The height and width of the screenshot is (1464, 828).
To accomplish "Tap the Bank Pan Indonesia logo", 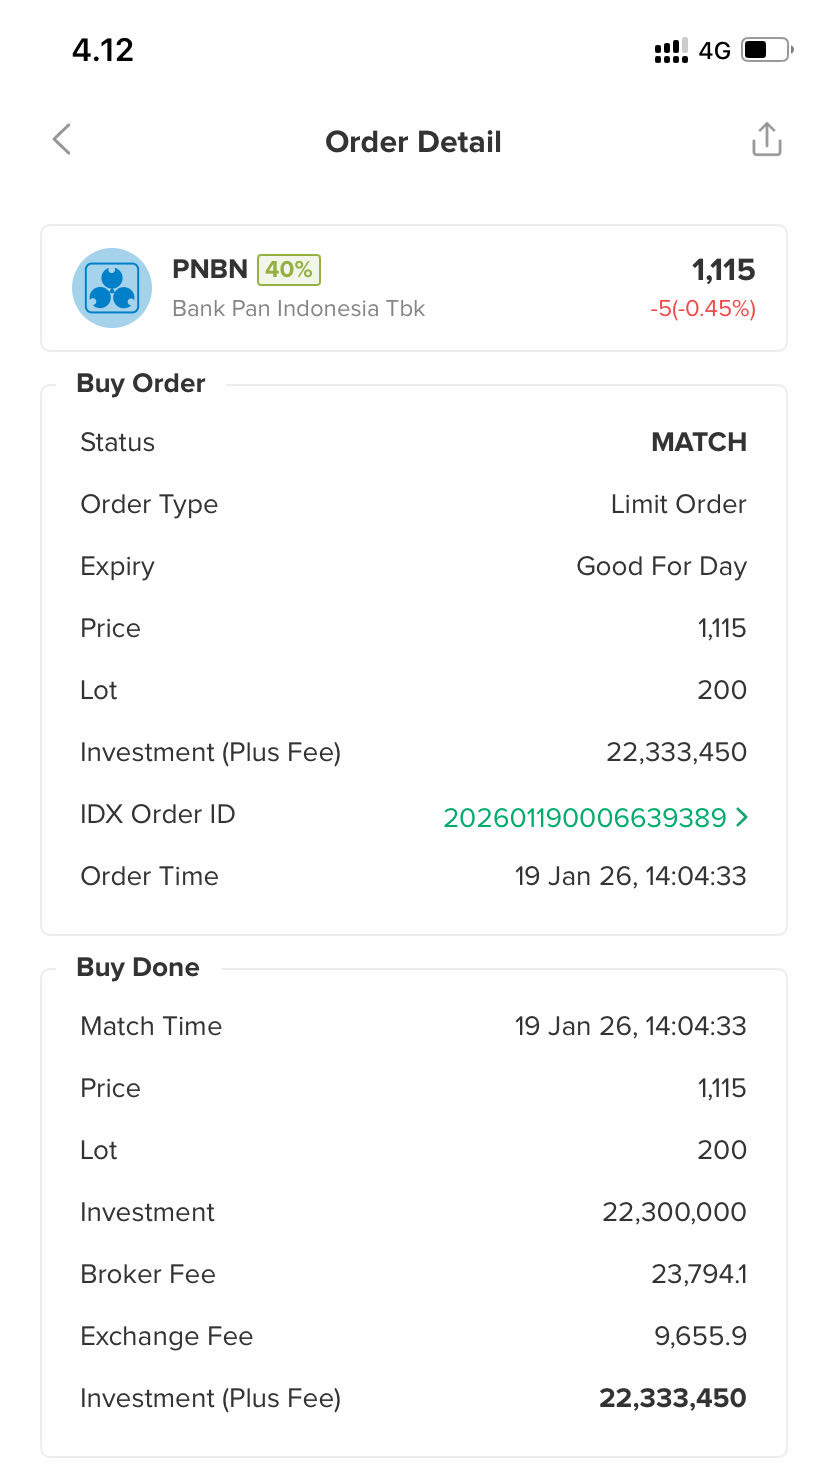I will 112,288.
